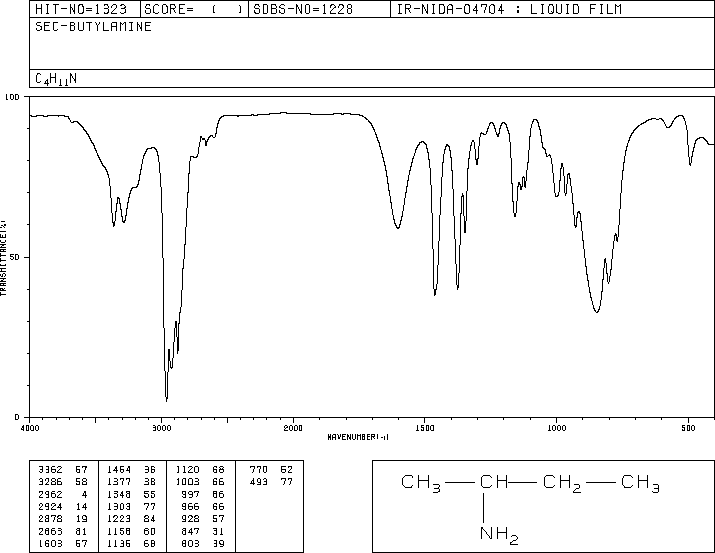Click the rightmost CH3 in structure
Viewport: 715px width, 553px height.
tap(640, 483)
